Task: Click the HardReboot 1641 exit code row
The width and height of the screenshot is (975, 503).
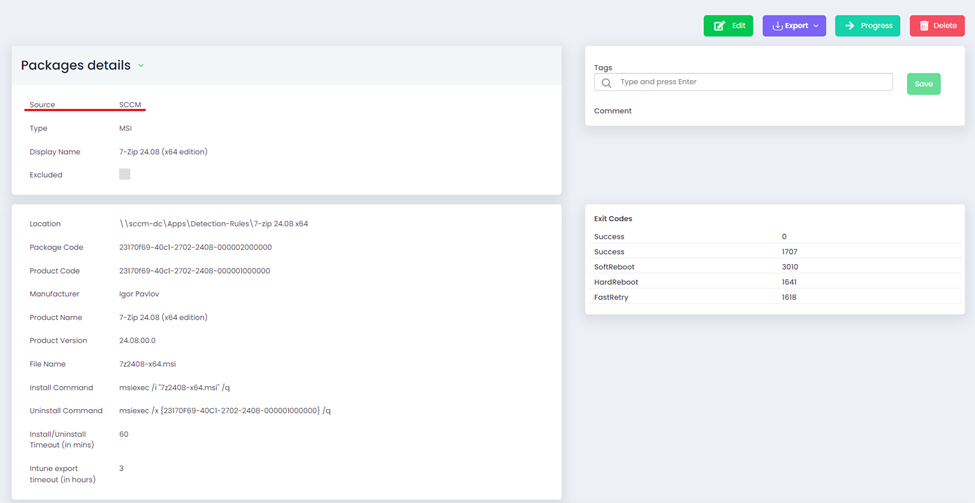Action: [x=774, y=282]
